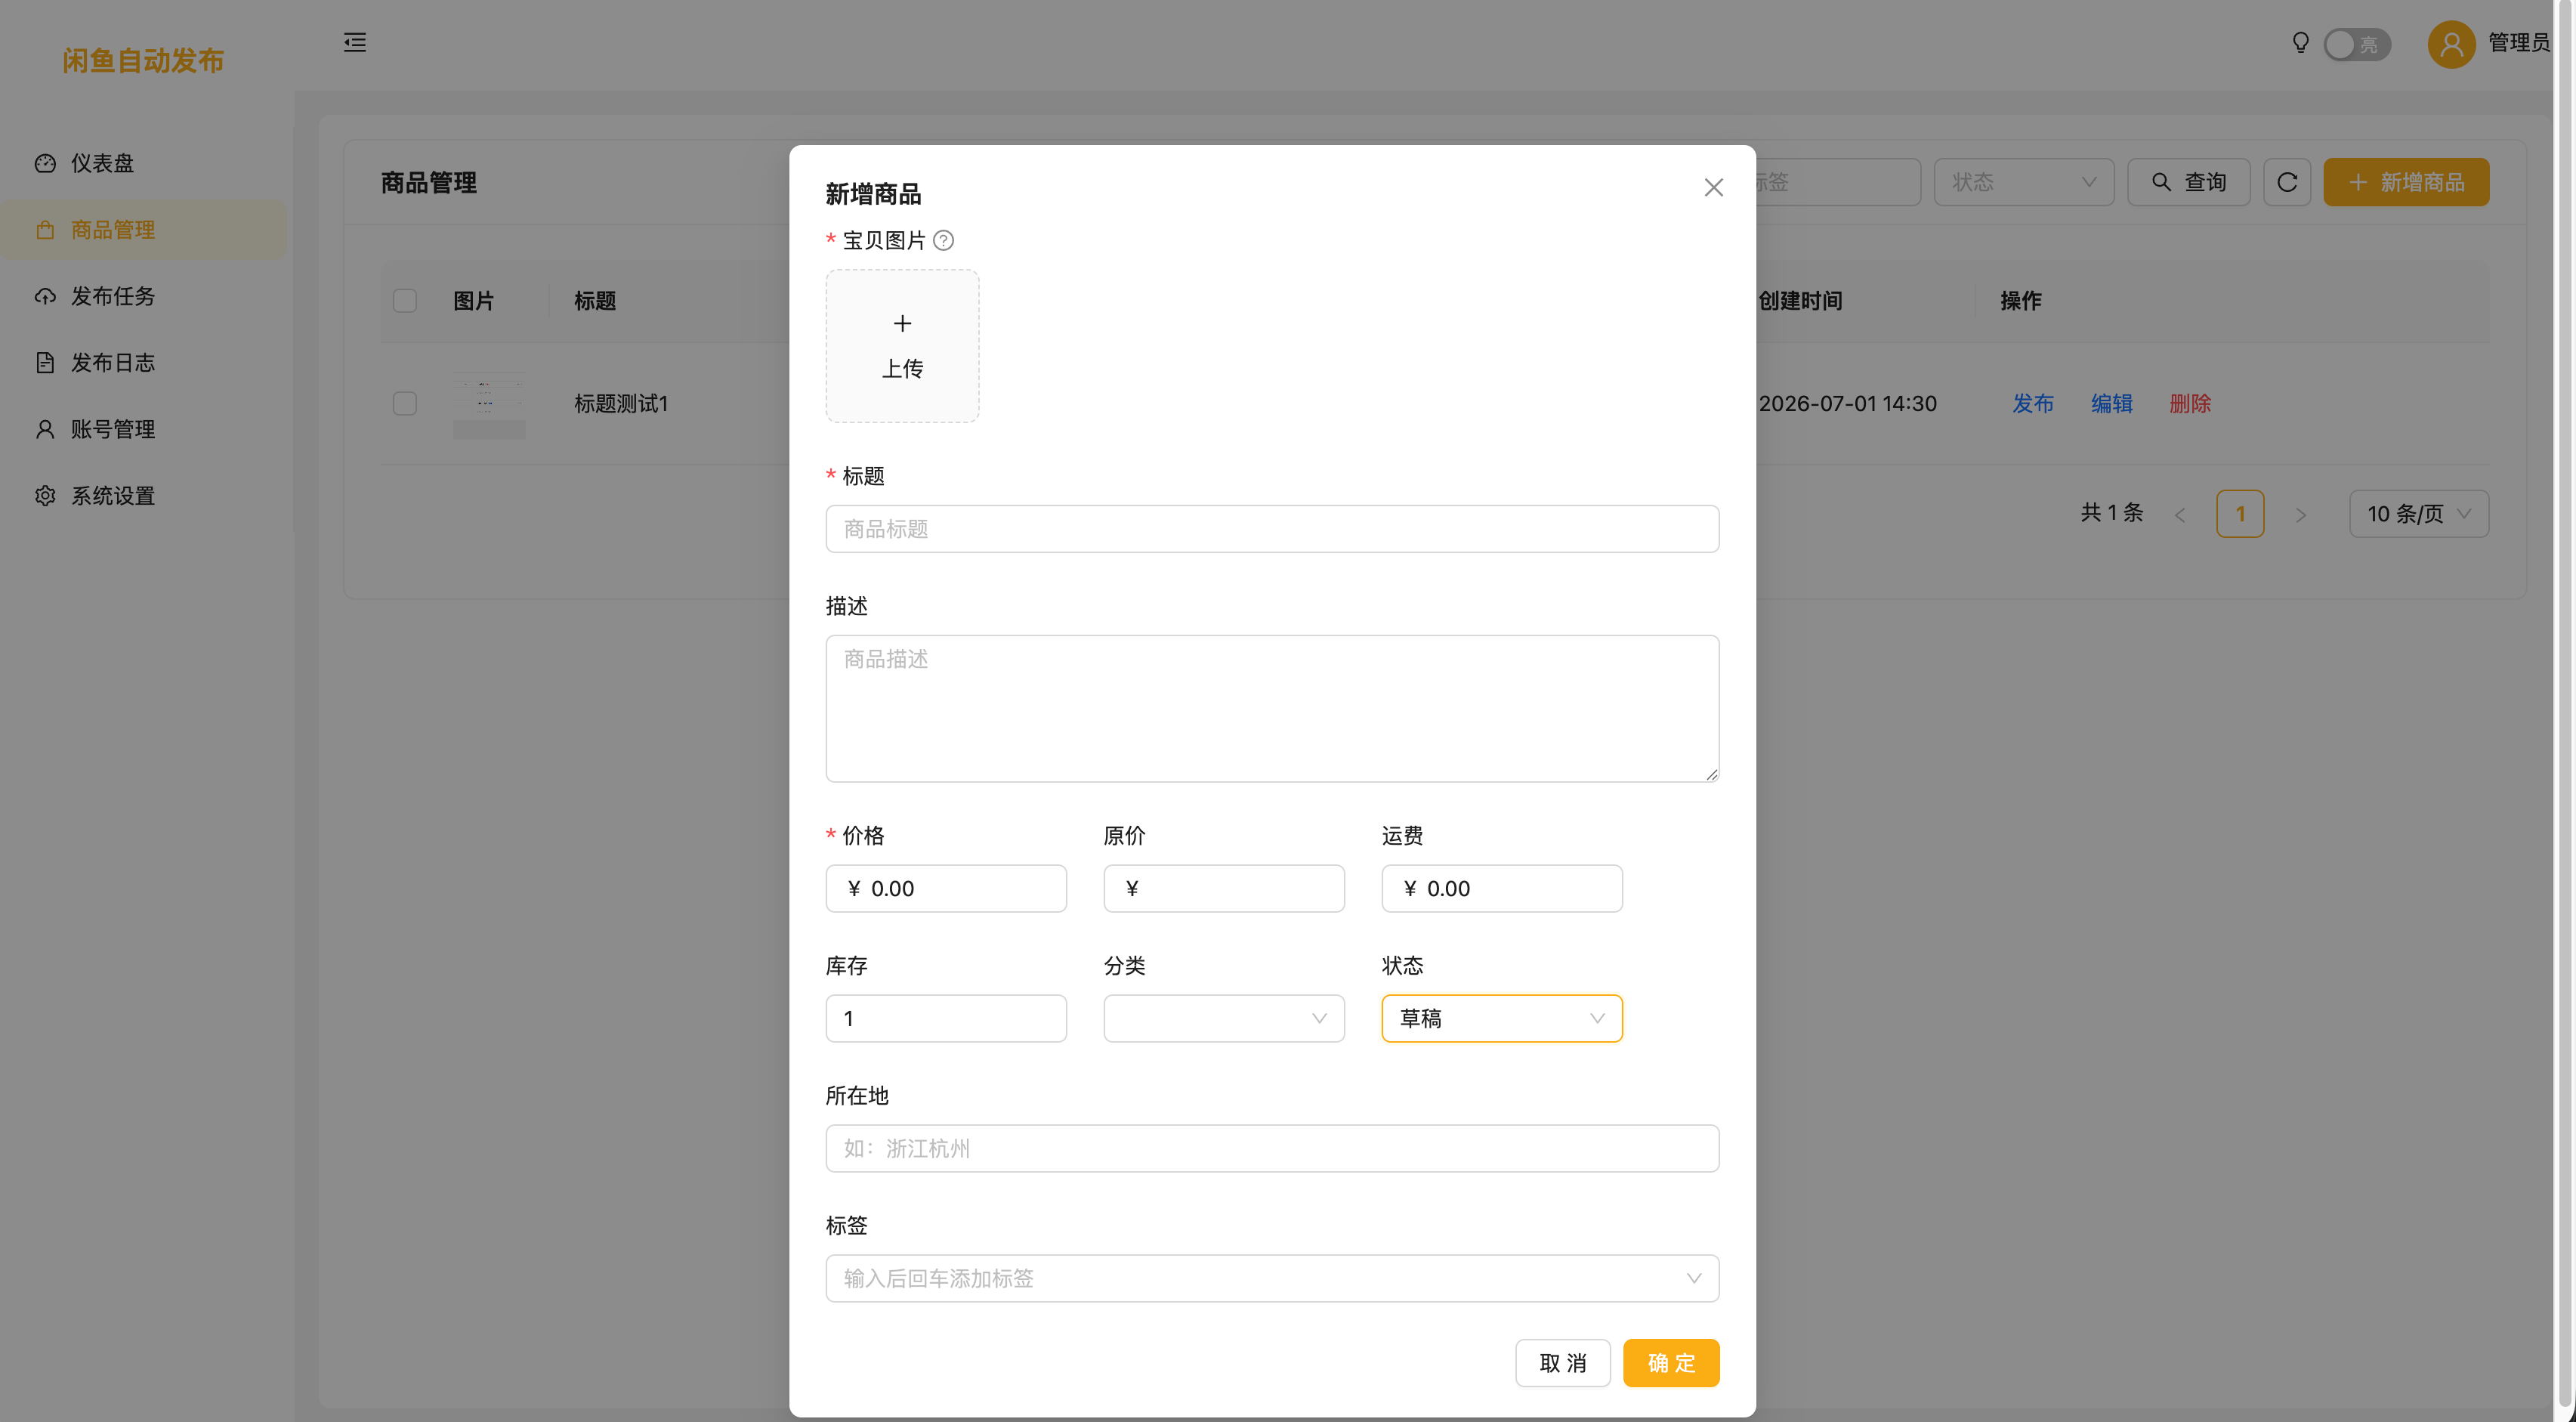Click the 运费 input field

(1502, 889)
